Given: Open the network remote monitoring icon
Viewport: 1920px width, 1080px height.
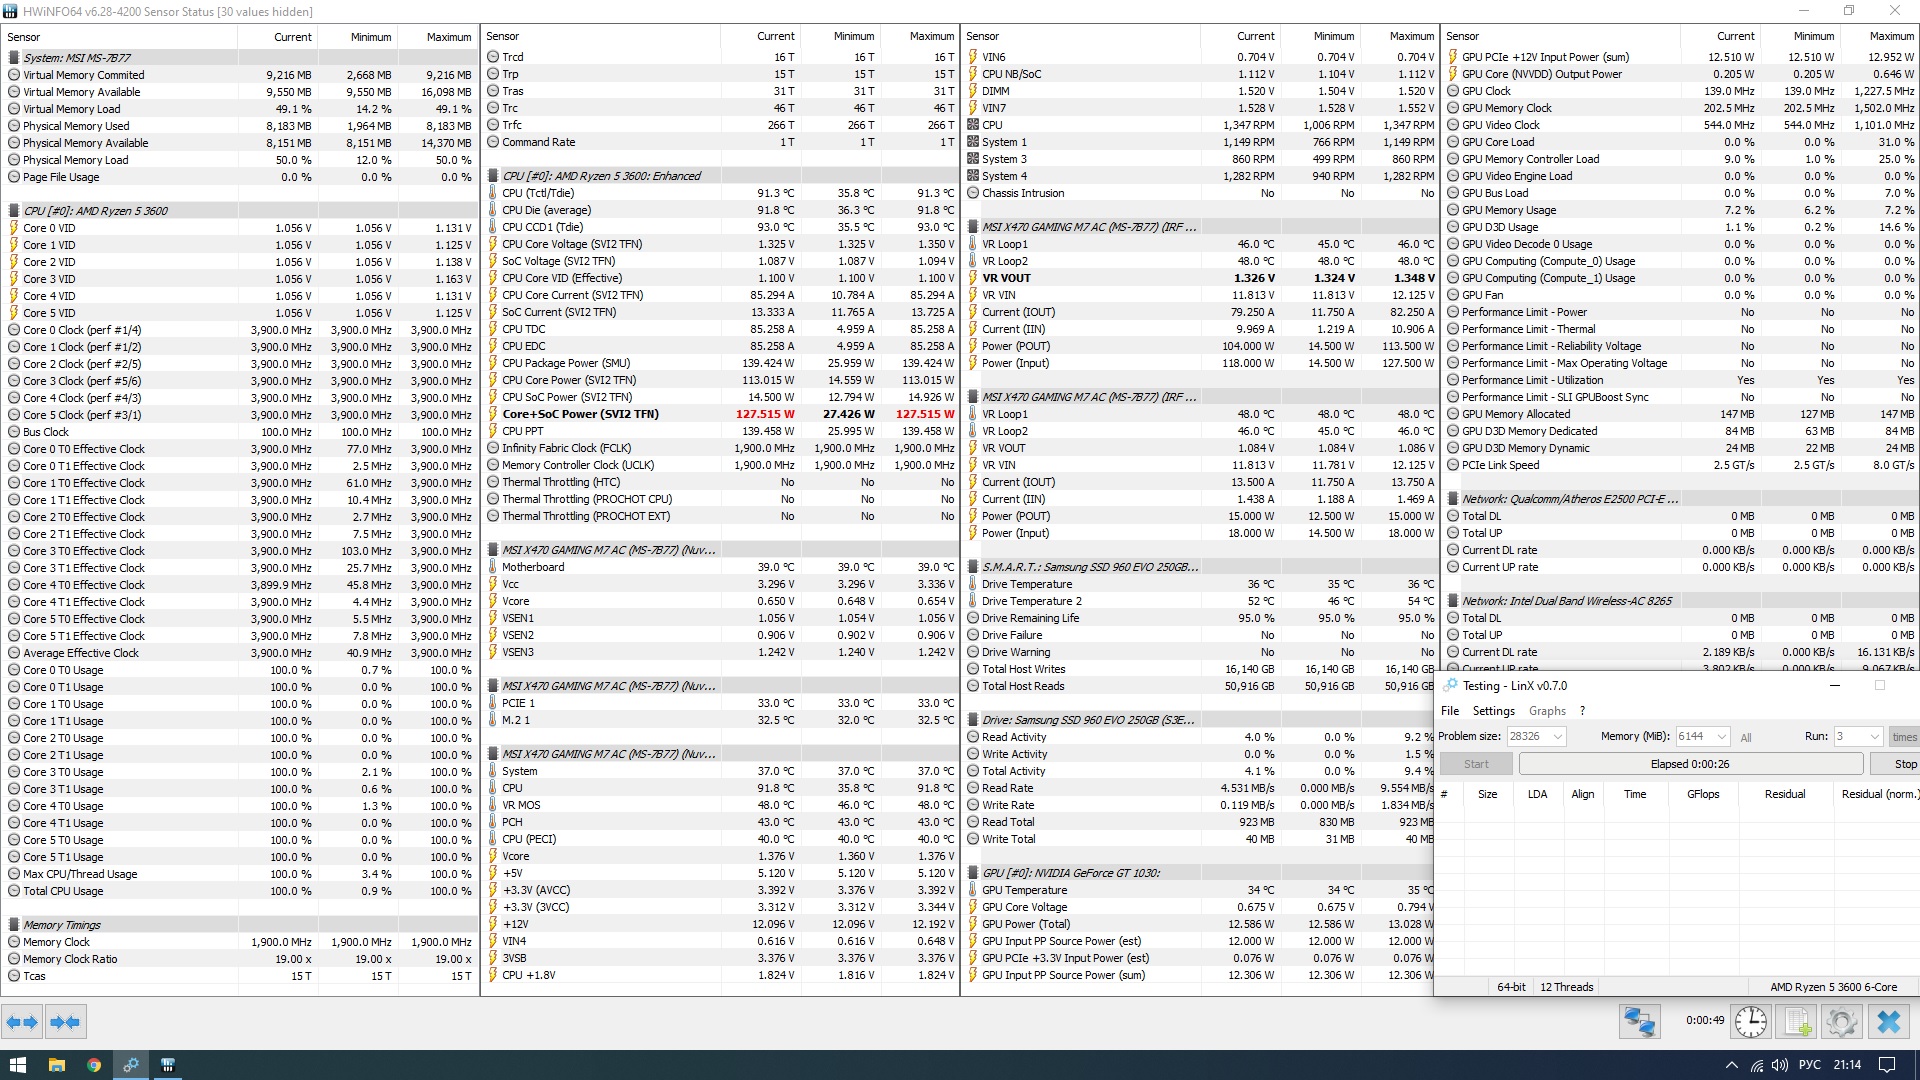Looking at the screenshot, I should click(x=1640, y=1022).
